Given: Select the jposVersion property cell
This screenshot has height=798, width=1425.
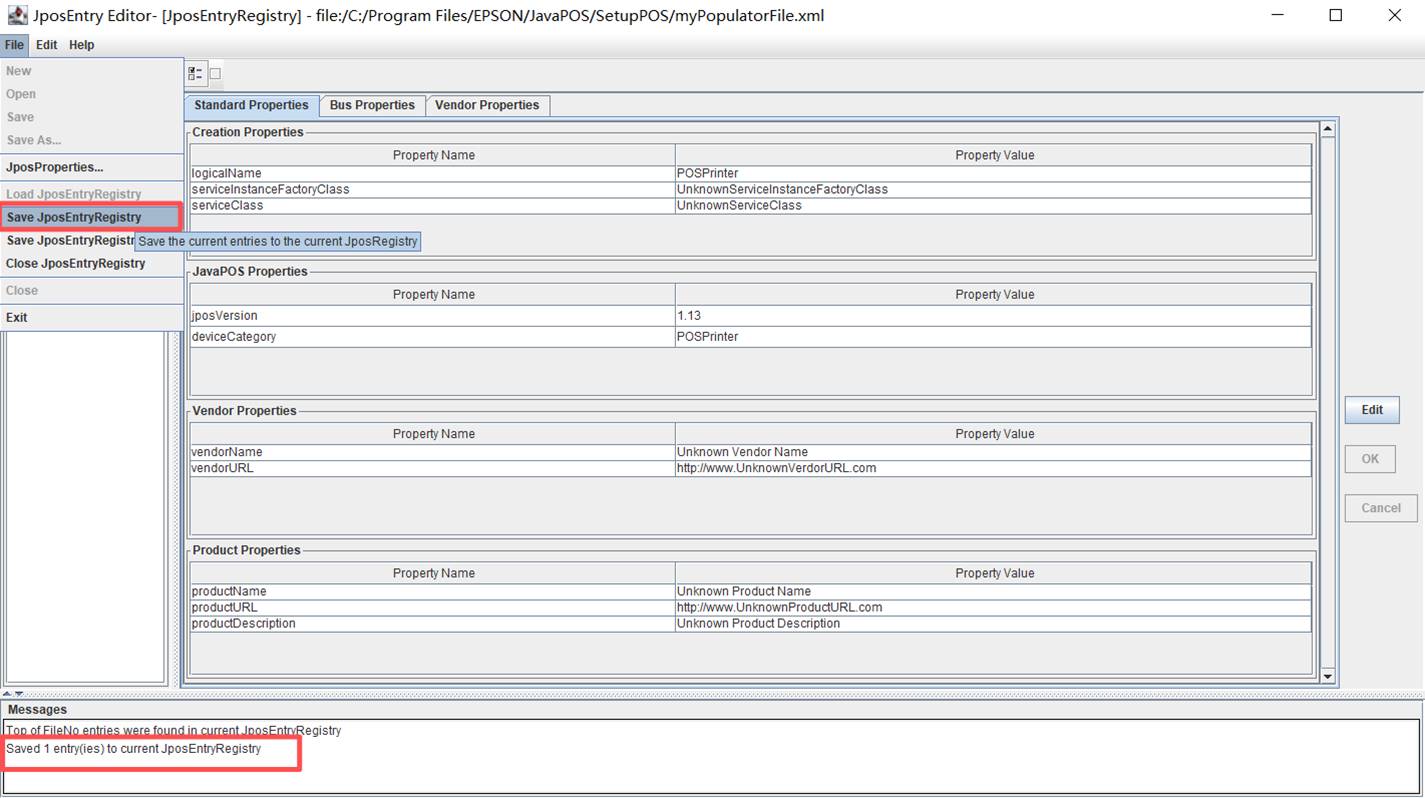Looking at the screenshot, I should 433,315.
